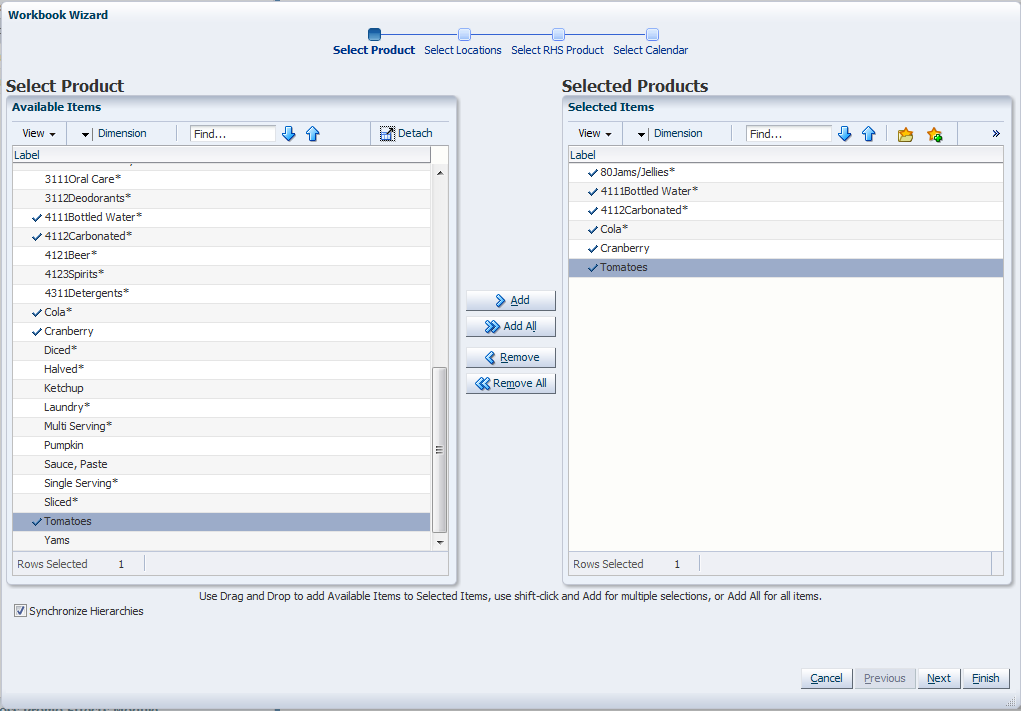This screenshot has height=711, width=1021.
Task: Select Cranberry in Selected Items
Action: (x=786, y=248)
